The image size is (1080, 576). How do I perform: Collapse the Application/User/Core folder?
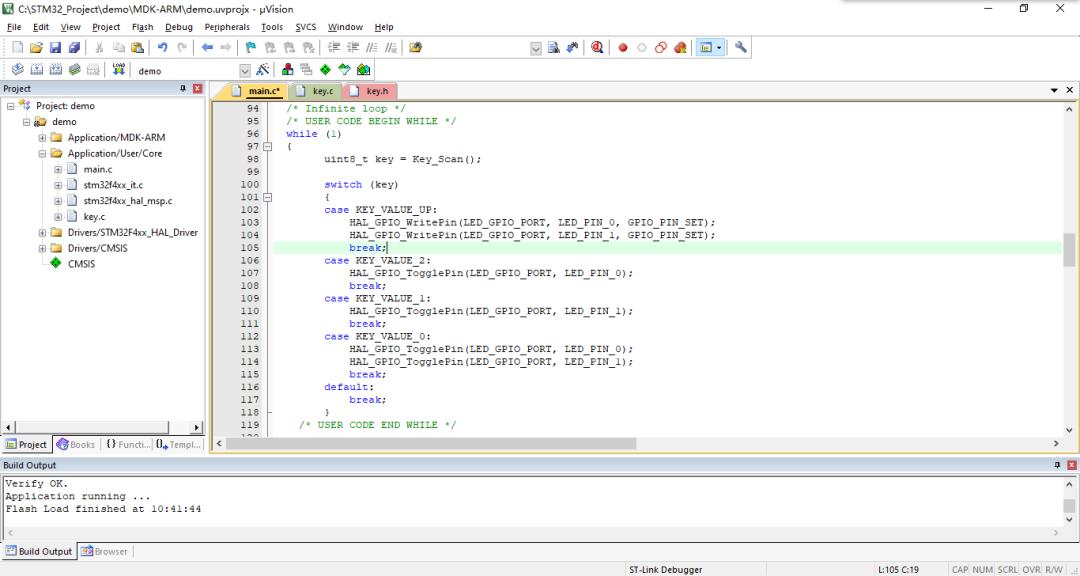42,154
